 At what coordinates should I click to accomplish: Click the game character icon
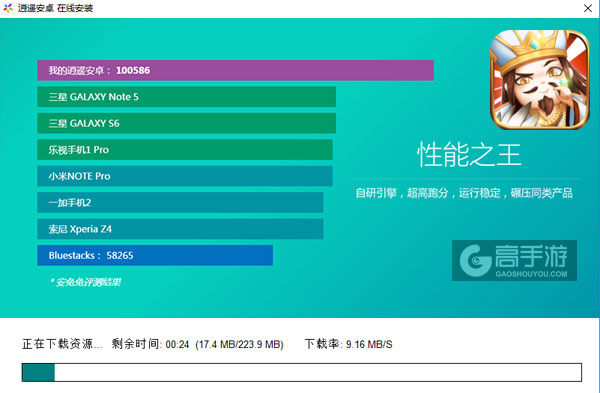[x=540, y=80]
